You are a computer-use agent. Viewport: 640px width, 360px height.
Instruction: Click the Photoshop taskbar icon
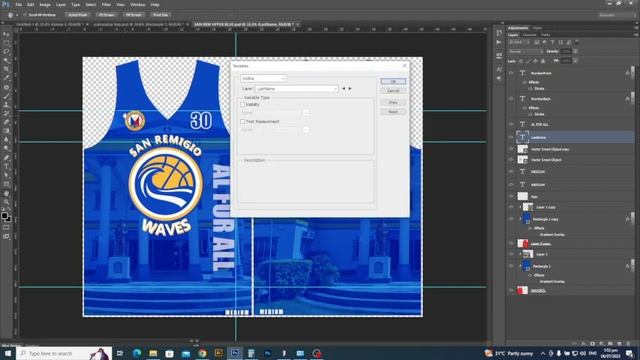[x=235, y=353]
